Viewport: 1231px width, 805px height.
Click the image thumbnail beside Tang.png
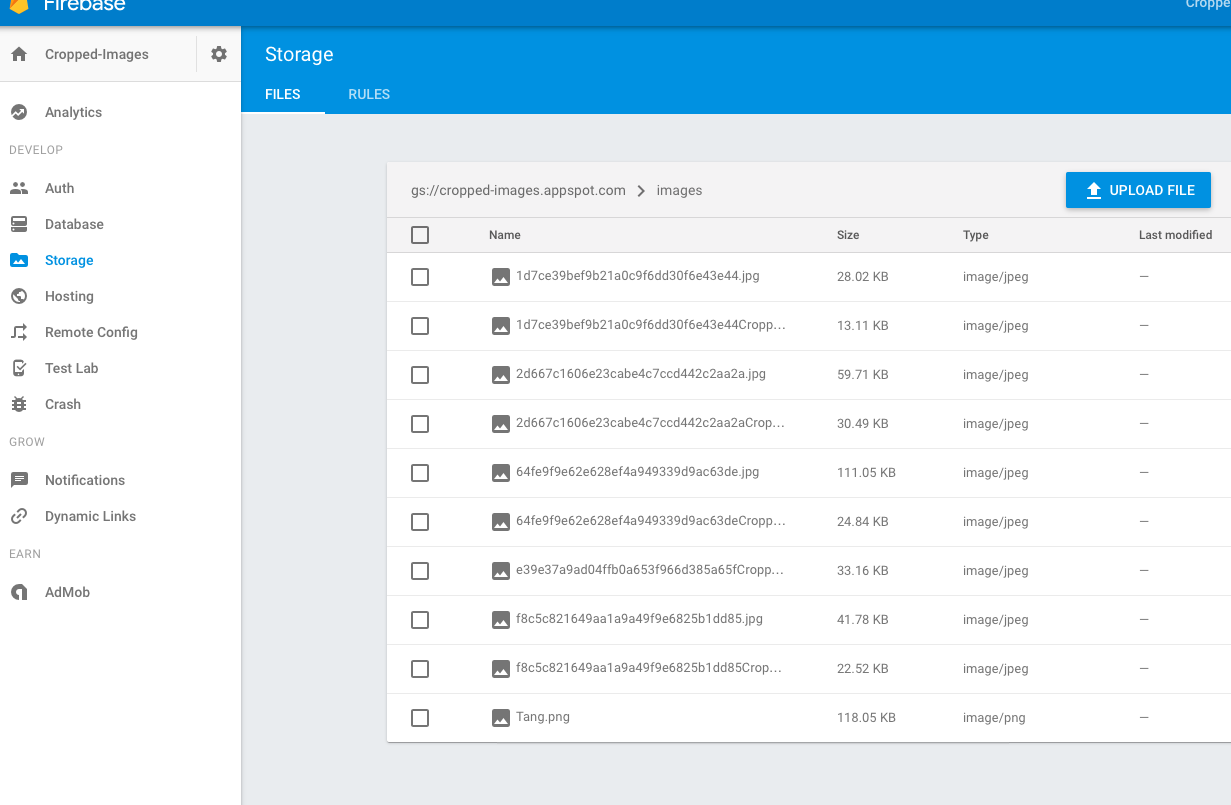point(501,717)
